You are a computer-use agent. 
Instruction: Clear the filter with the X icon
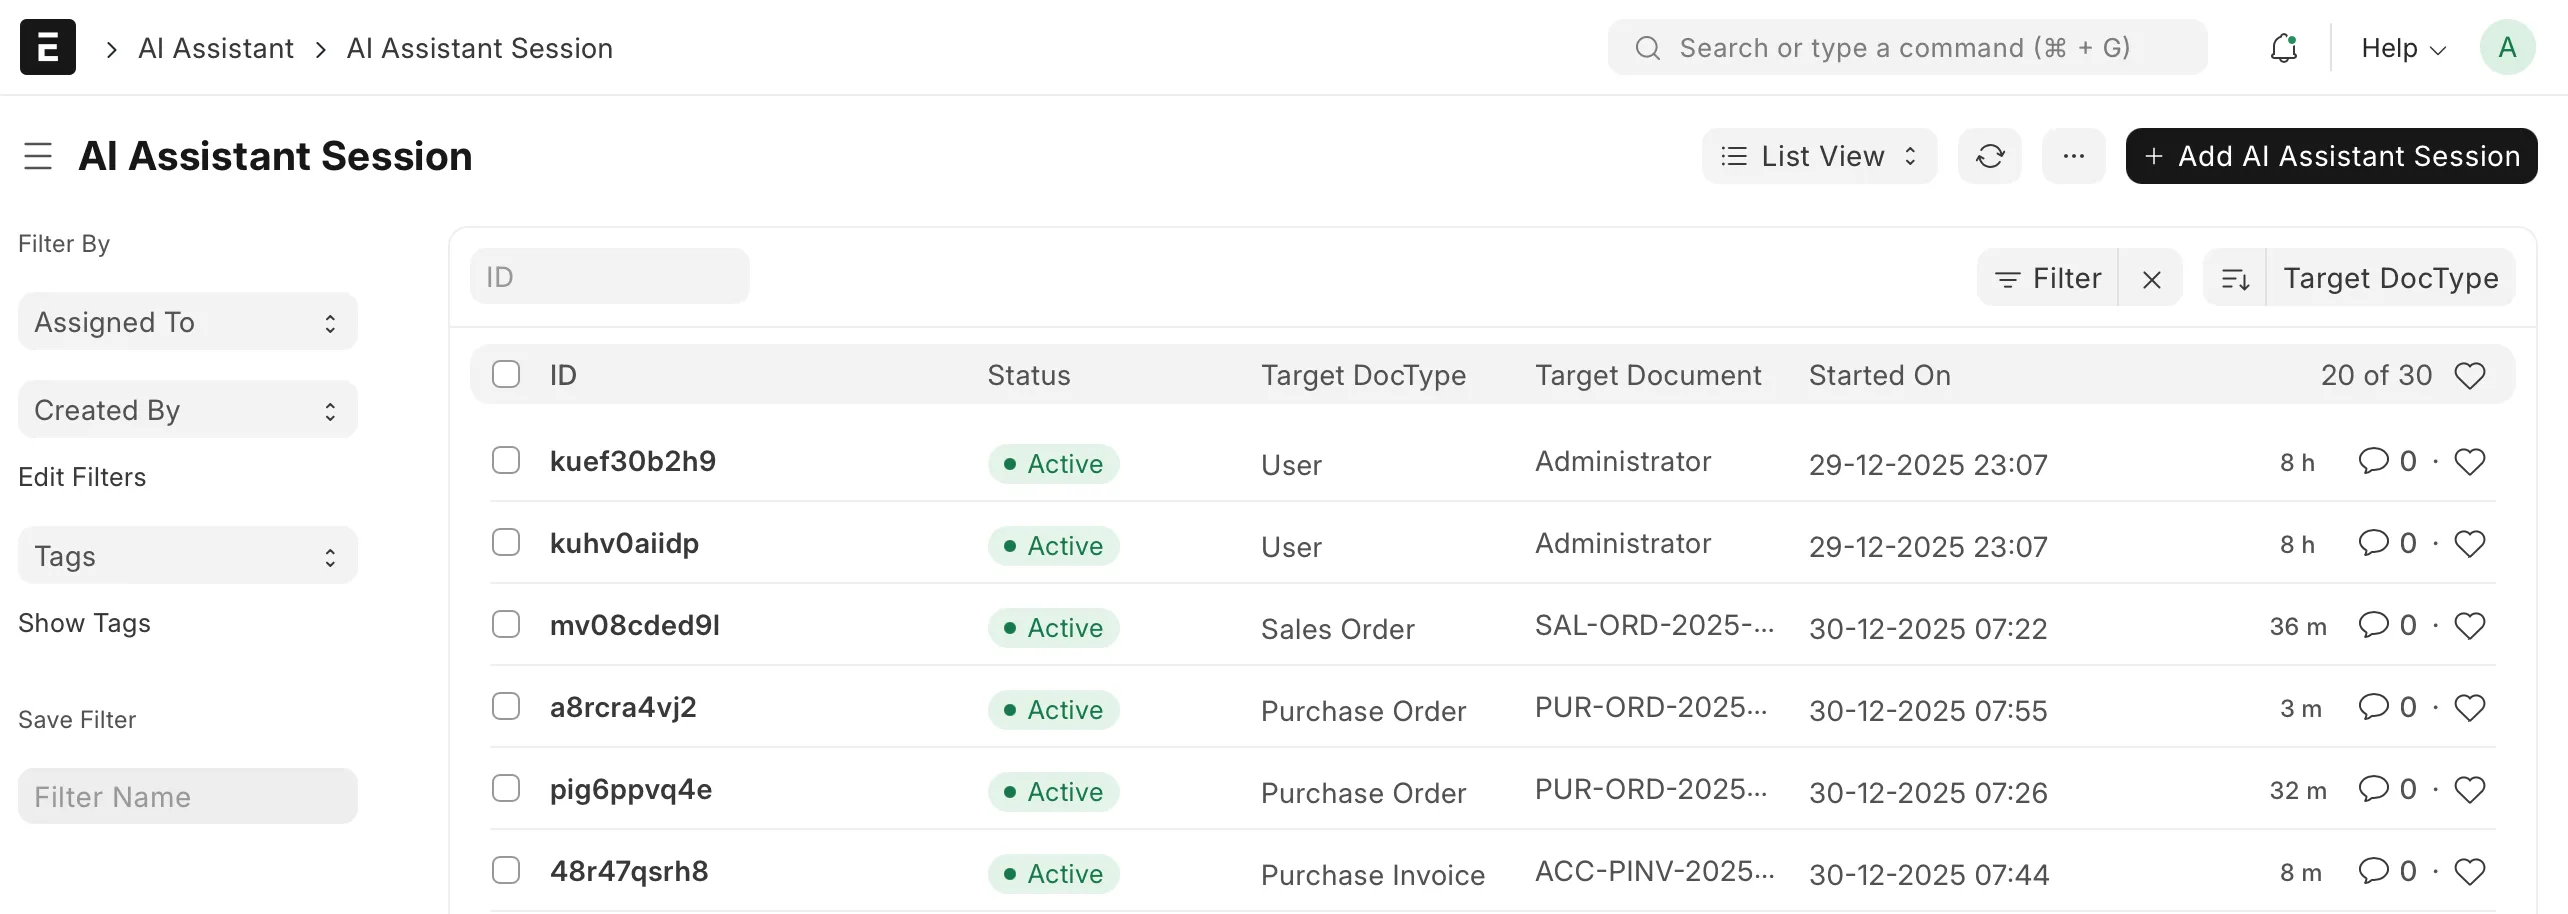click(x=2151, y=279)
